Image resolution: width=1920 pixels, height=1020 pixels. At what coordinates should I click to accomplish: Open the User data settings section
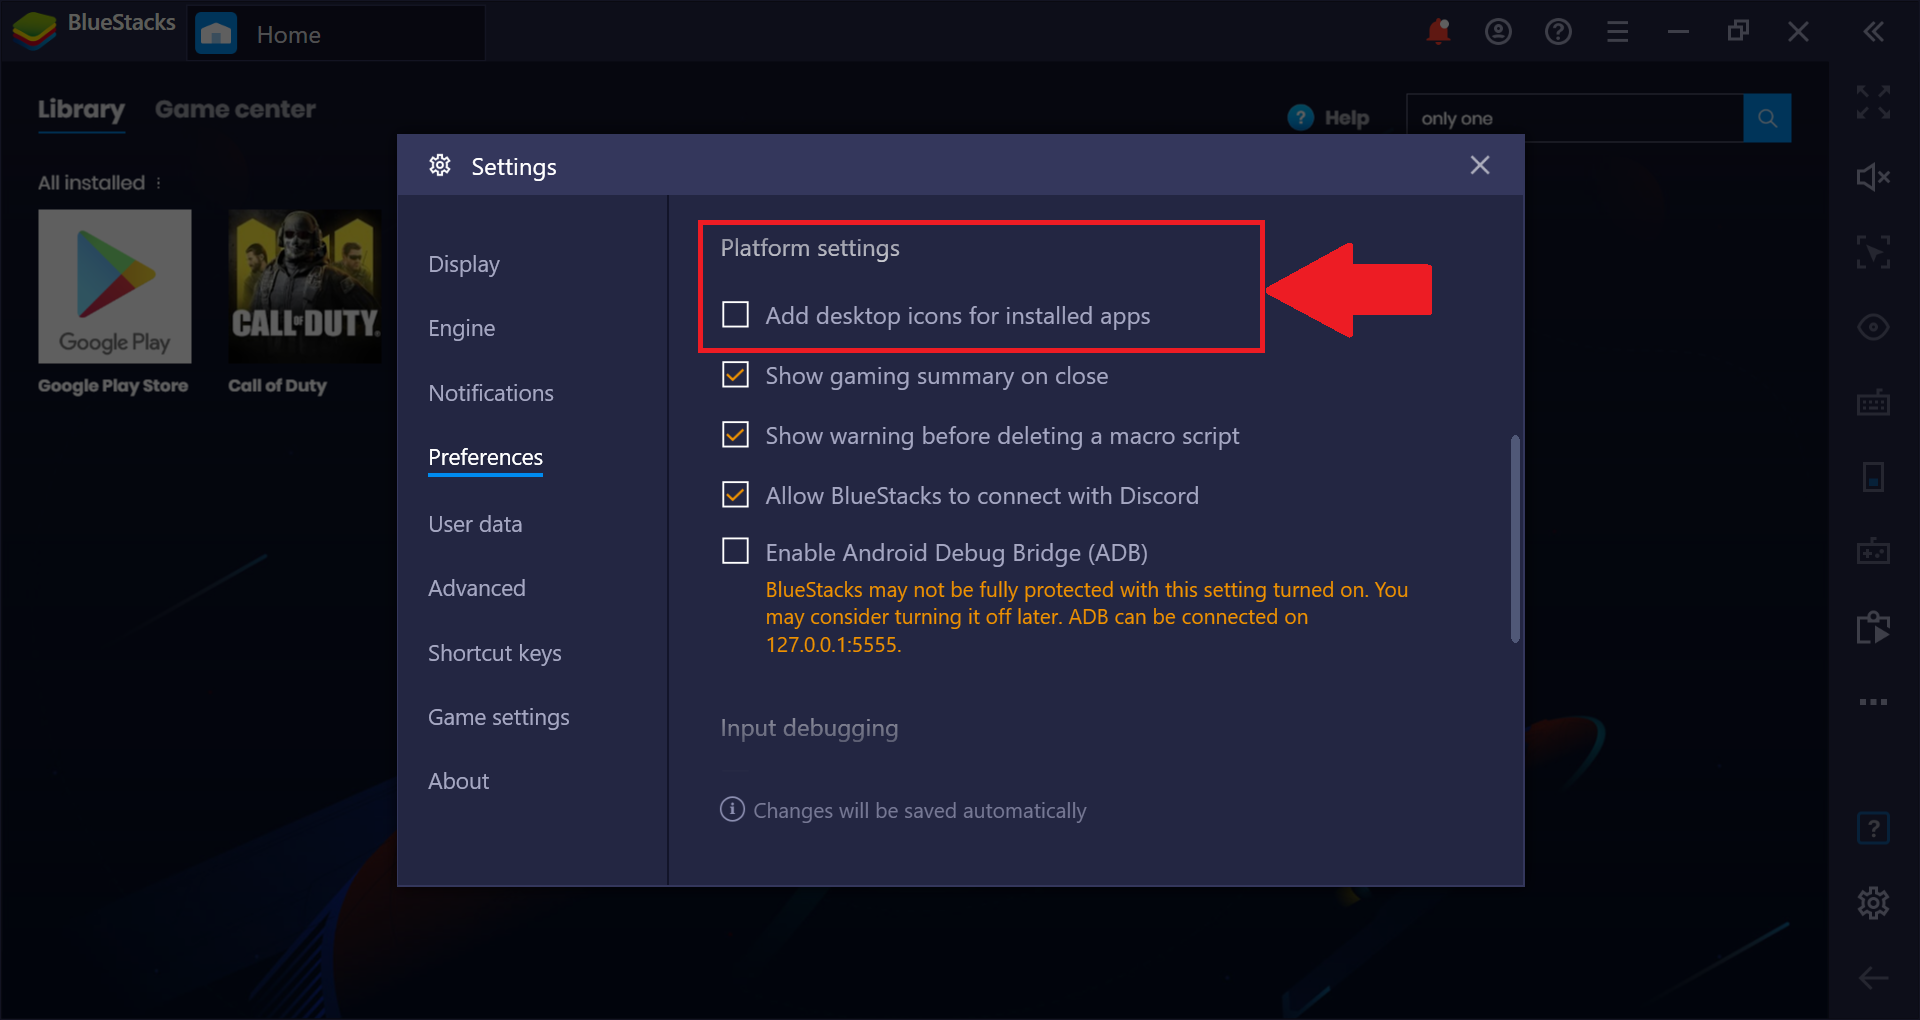[475, 524]
